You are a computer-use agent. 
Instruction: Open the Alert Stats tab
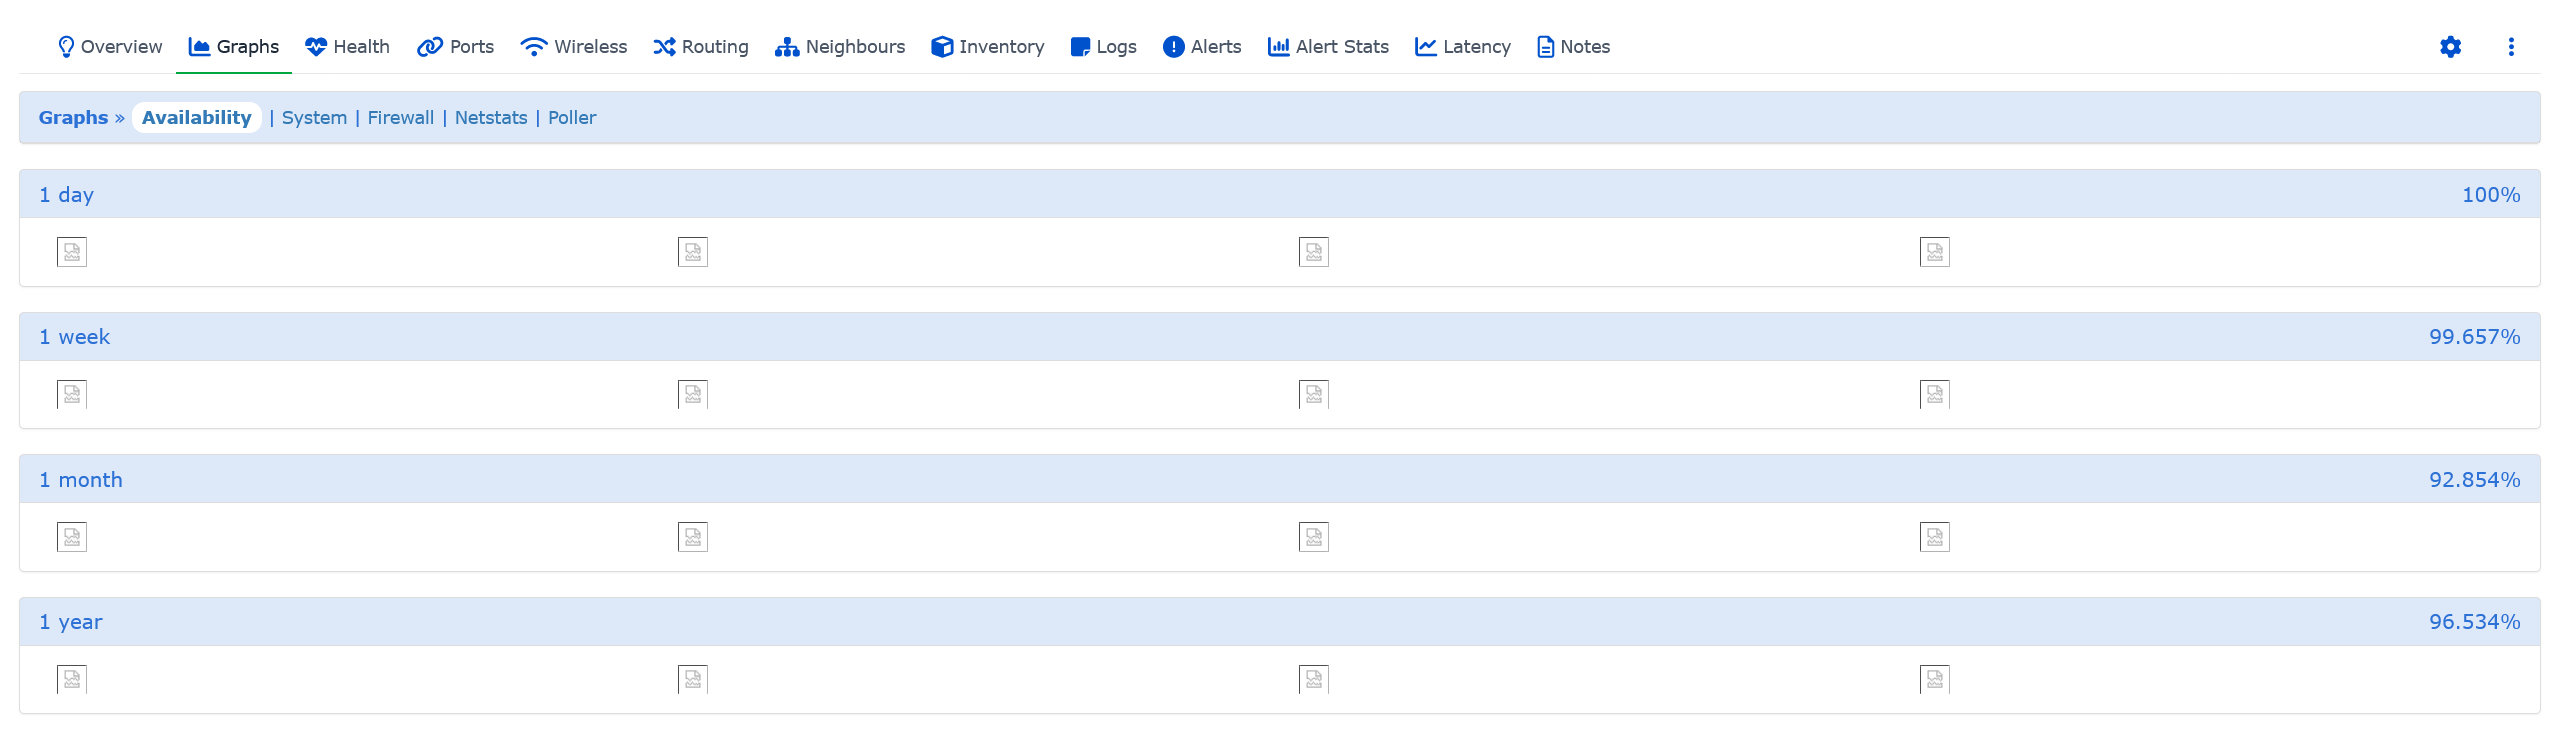[x=1329, y=47]
